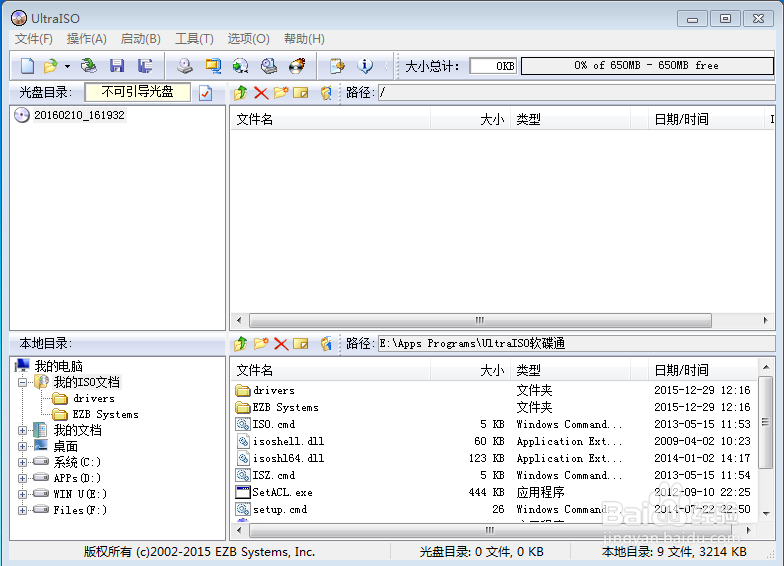Screen dimensions: 784x566
Task: Expand the 我的文档 tree node
Action: [22, 430]
